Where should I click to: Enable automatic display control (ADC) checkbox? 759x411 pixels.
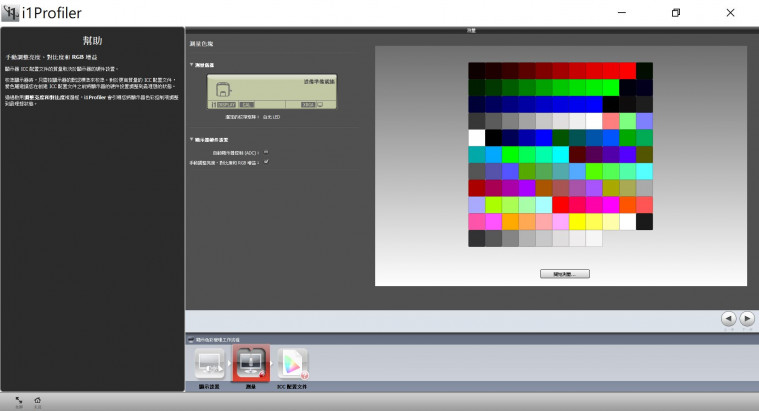267,152
